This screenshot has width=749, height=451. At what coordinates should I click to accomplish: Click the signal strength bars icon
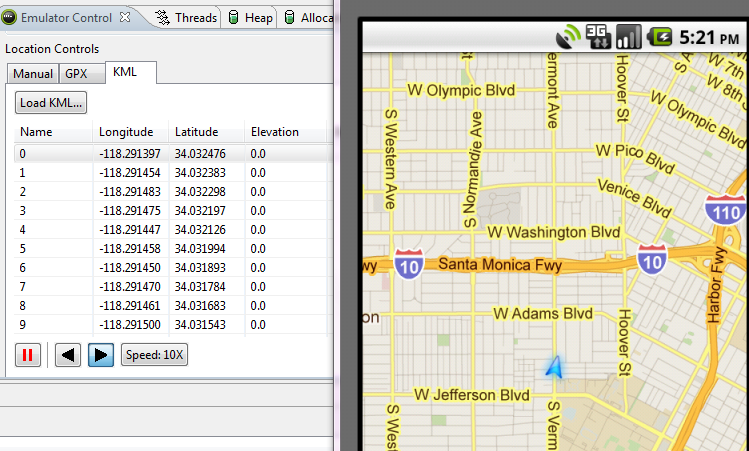point(628,37)
